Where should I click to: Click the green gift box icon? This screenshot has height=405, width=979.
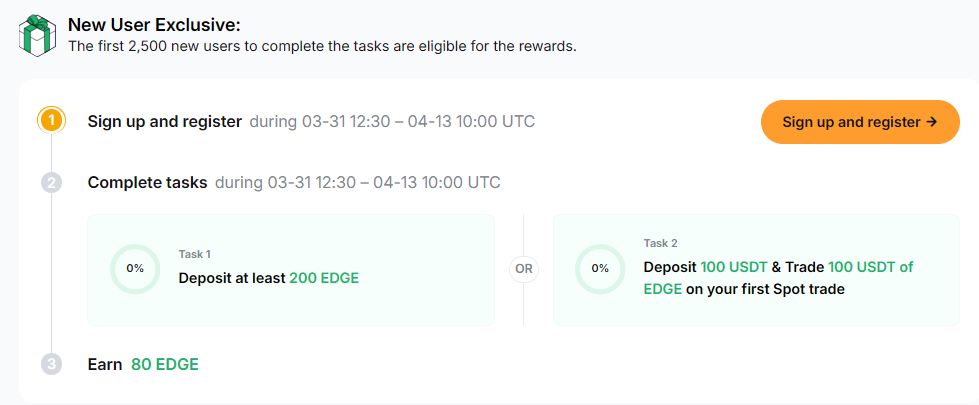pos(35,36)
